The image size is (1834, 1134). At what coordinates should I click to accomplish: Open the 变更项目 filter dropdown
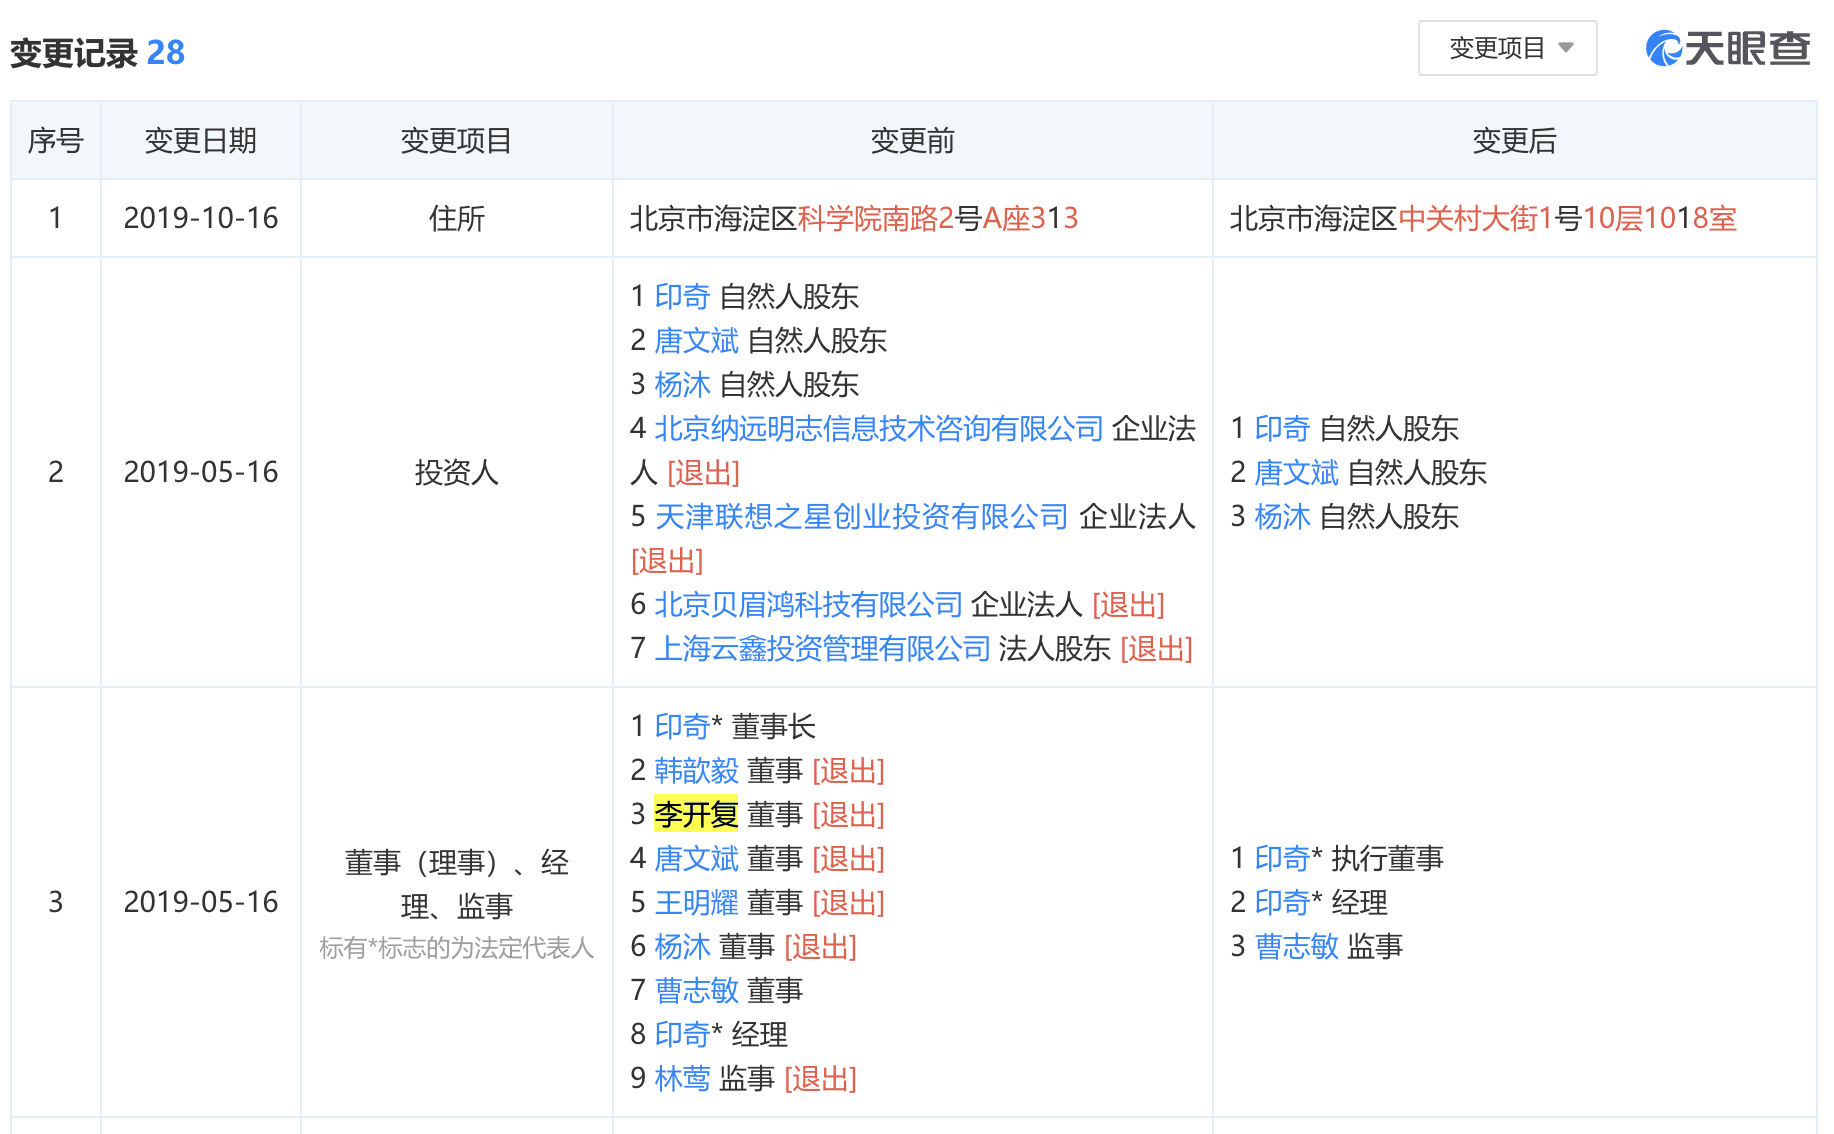[x=1507, y=48]
